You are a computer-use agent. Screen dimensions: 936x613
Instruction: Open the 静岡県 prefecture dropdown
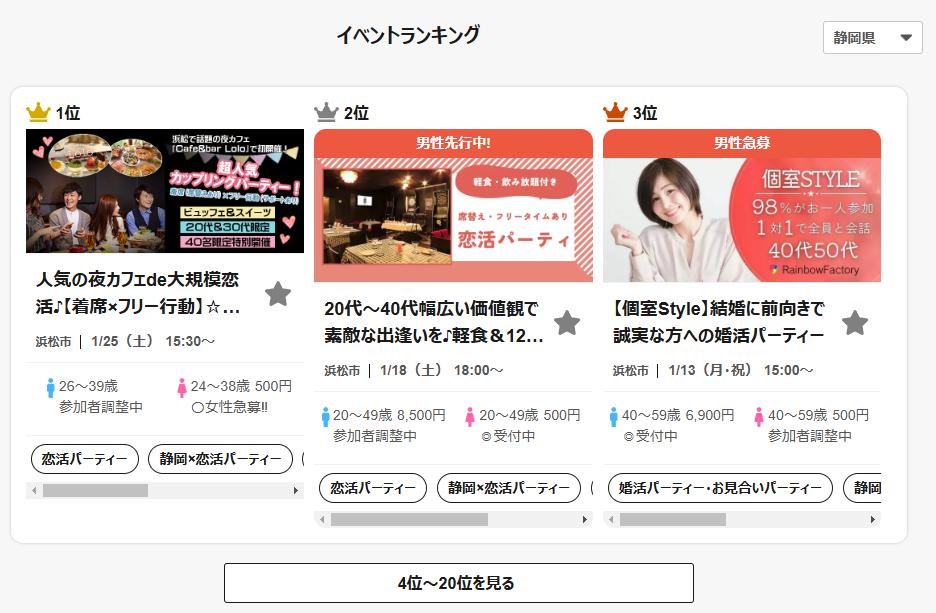872,38
